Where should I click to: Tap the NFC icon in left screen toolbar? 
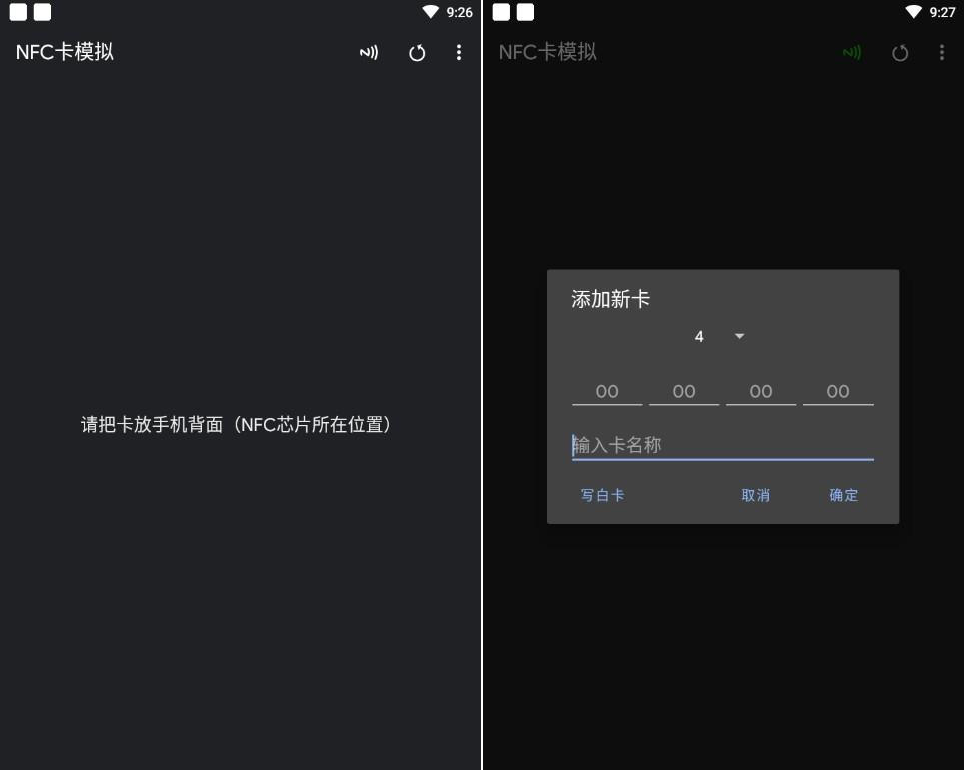[369, 53]
